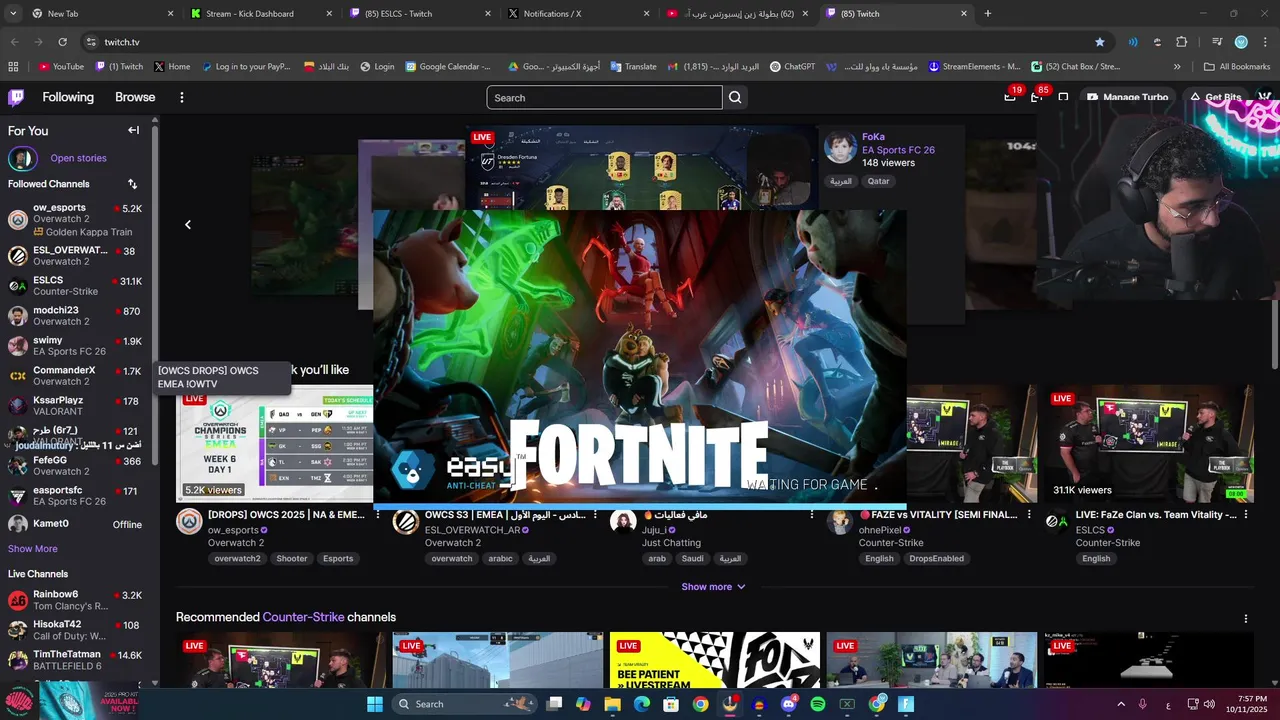
Task: Click the Twitch search input field
Action: 604,97
